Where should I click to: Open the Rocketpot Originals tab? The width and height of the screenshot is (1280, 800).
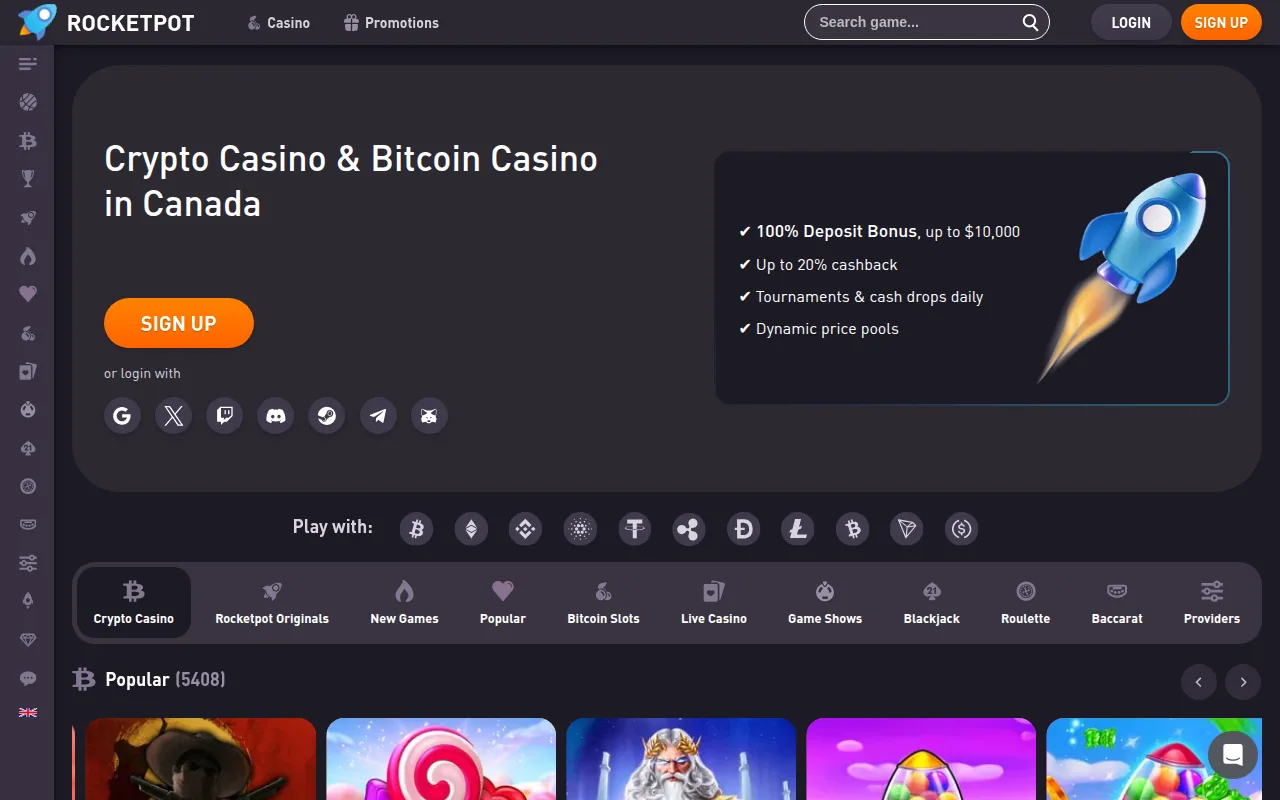(x=272, y=603)
